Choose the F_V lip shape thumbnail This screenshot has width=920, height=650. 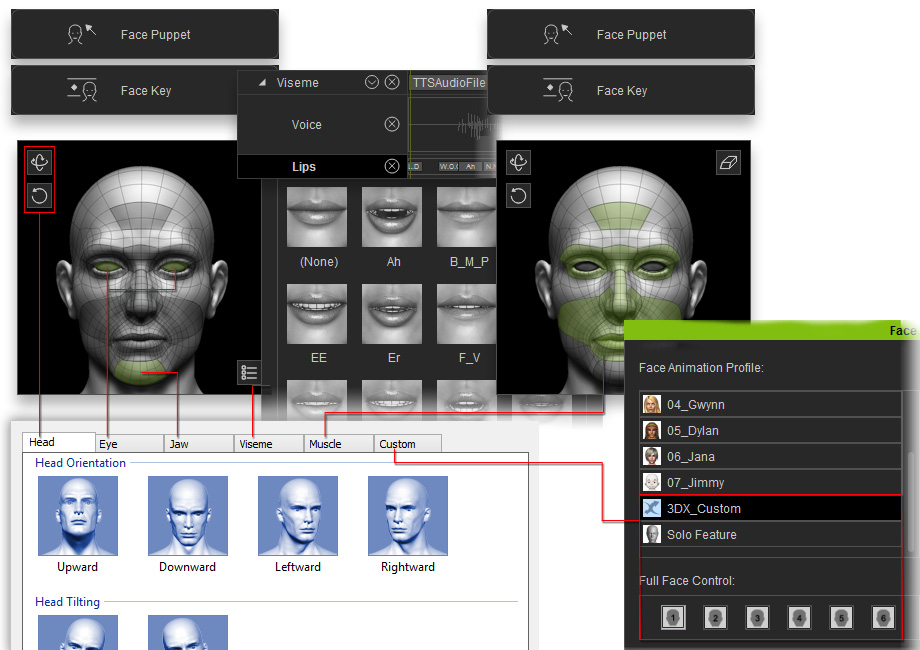click(466, 314)
